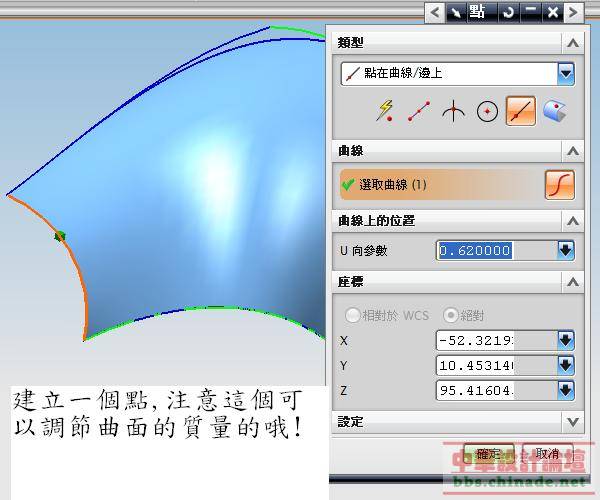This screenshot has height=500, width=600.
Task: Close the 點 dialog with X
Action: 553,13
